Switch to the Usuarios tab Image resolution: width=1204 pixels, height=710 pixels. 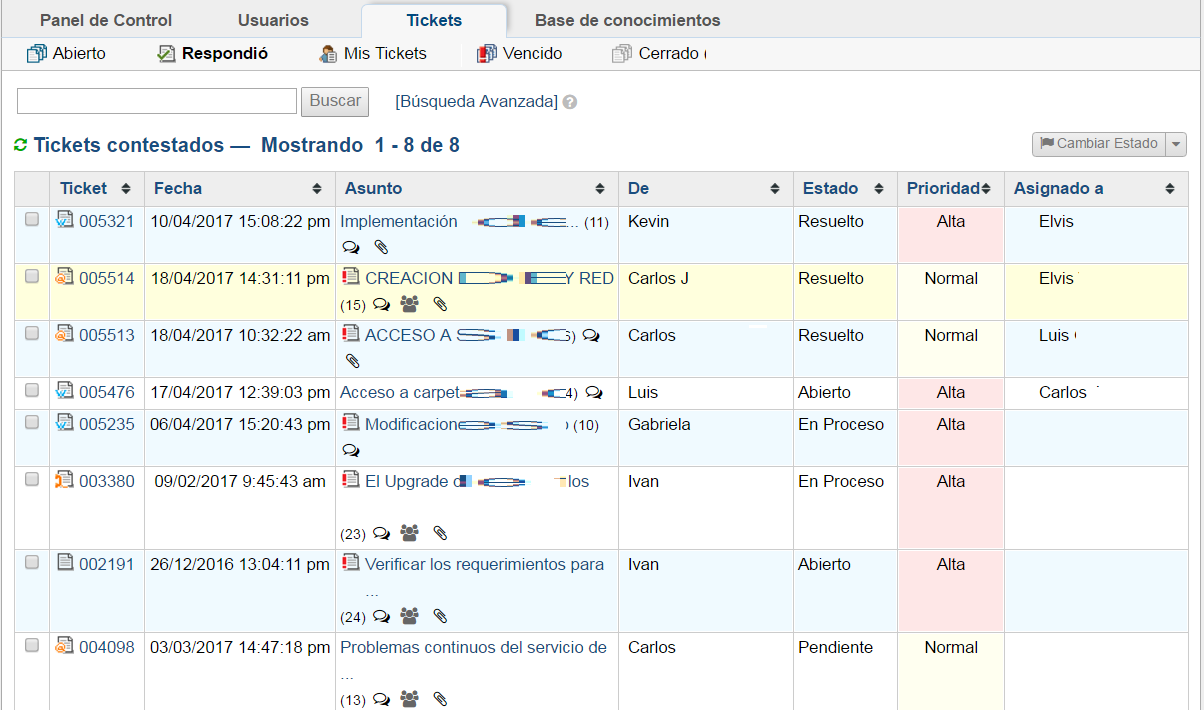273,20
